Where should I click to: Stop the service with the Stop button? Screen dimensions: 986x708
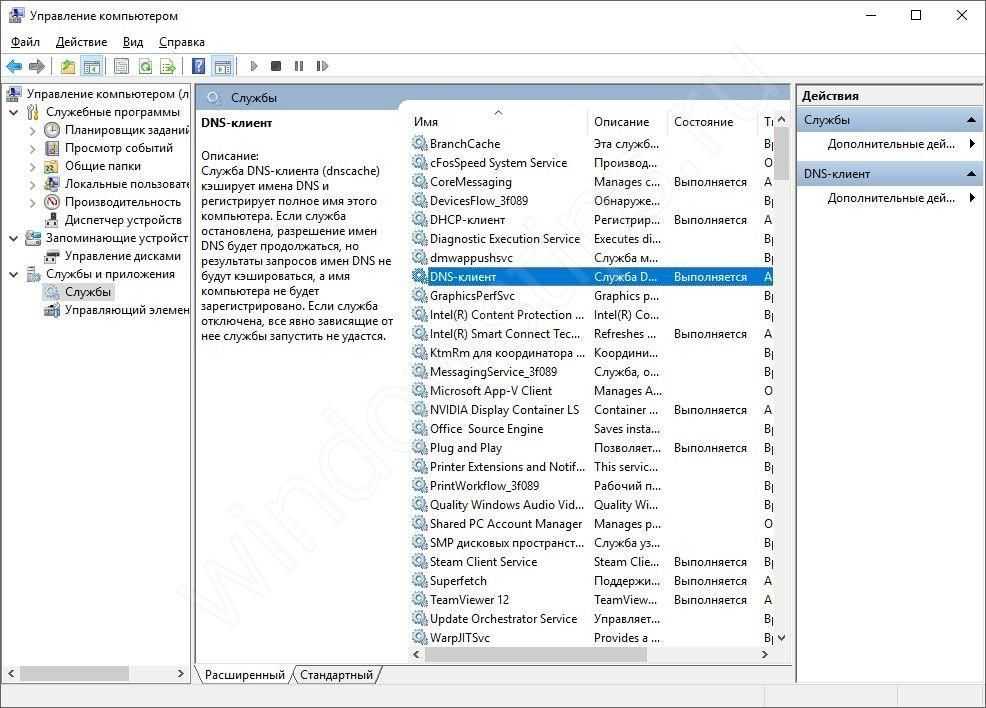(276, 66)
